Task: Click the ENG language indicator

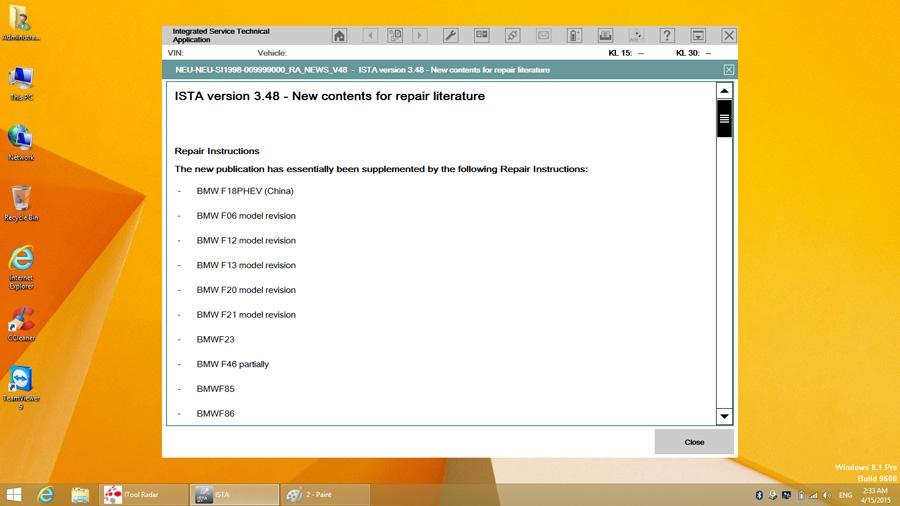Action: coord(845,495)
